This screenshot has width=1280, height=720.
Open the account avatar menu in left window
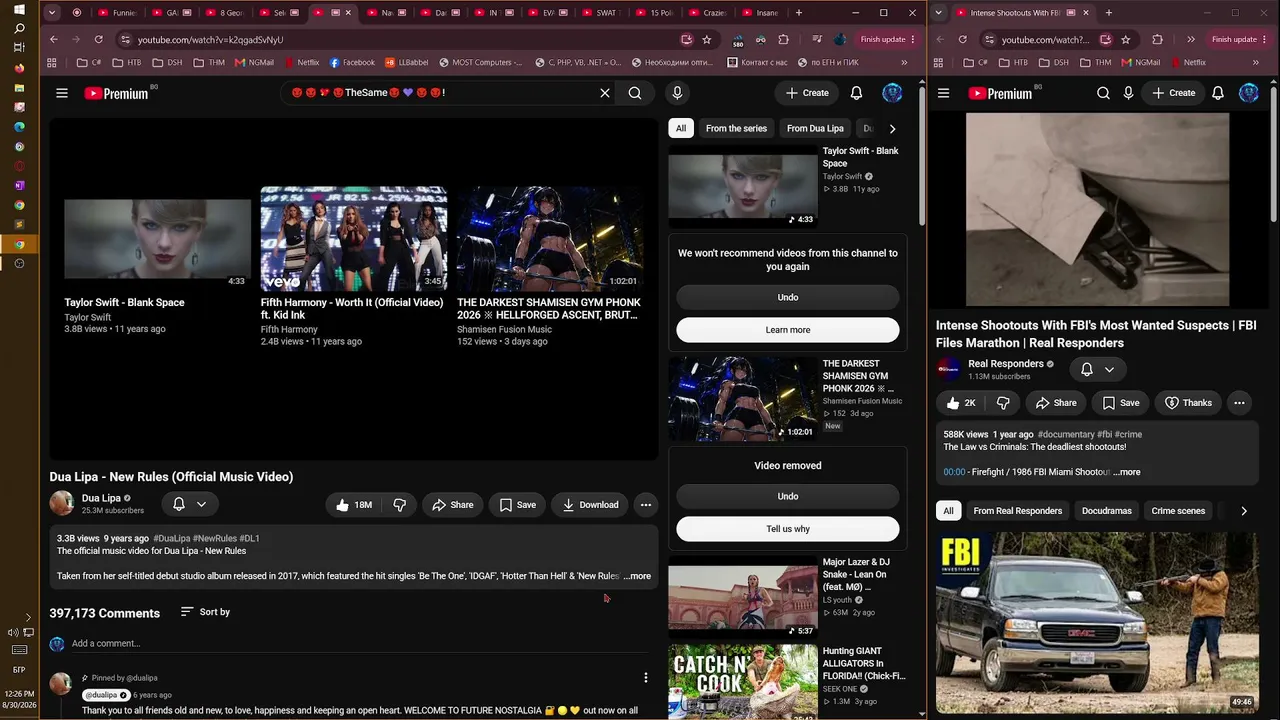pos(892,93)
